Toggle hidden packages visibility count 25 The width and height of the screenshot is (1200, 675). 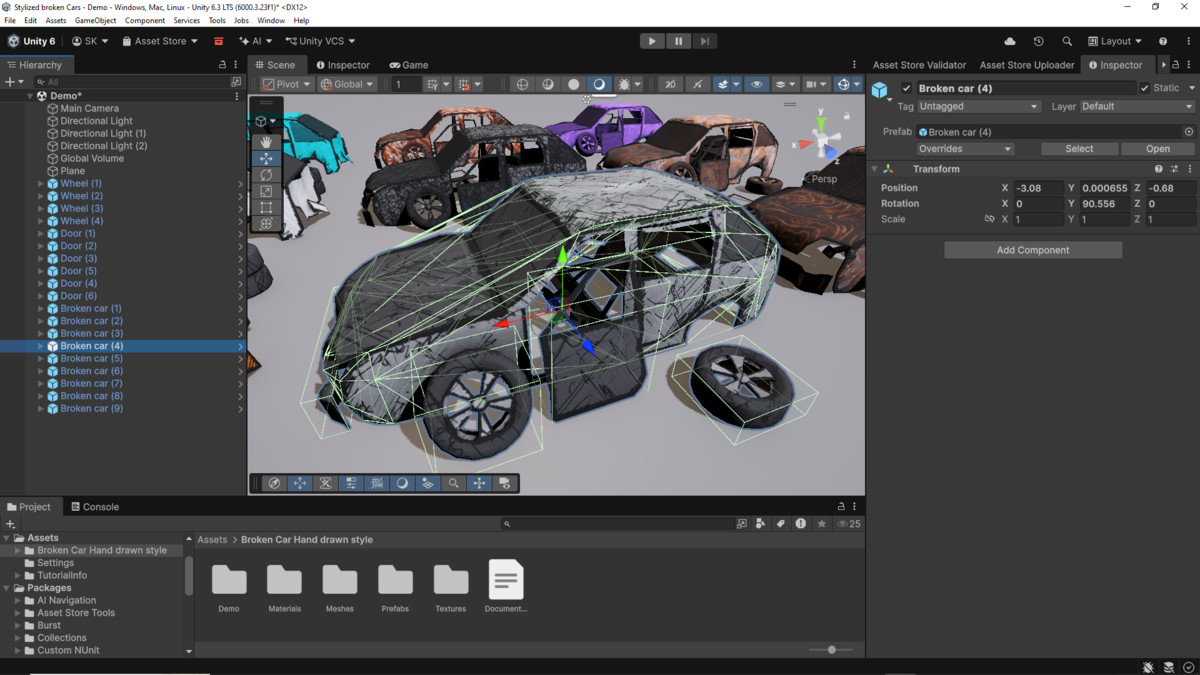click(x=849, y=523)
